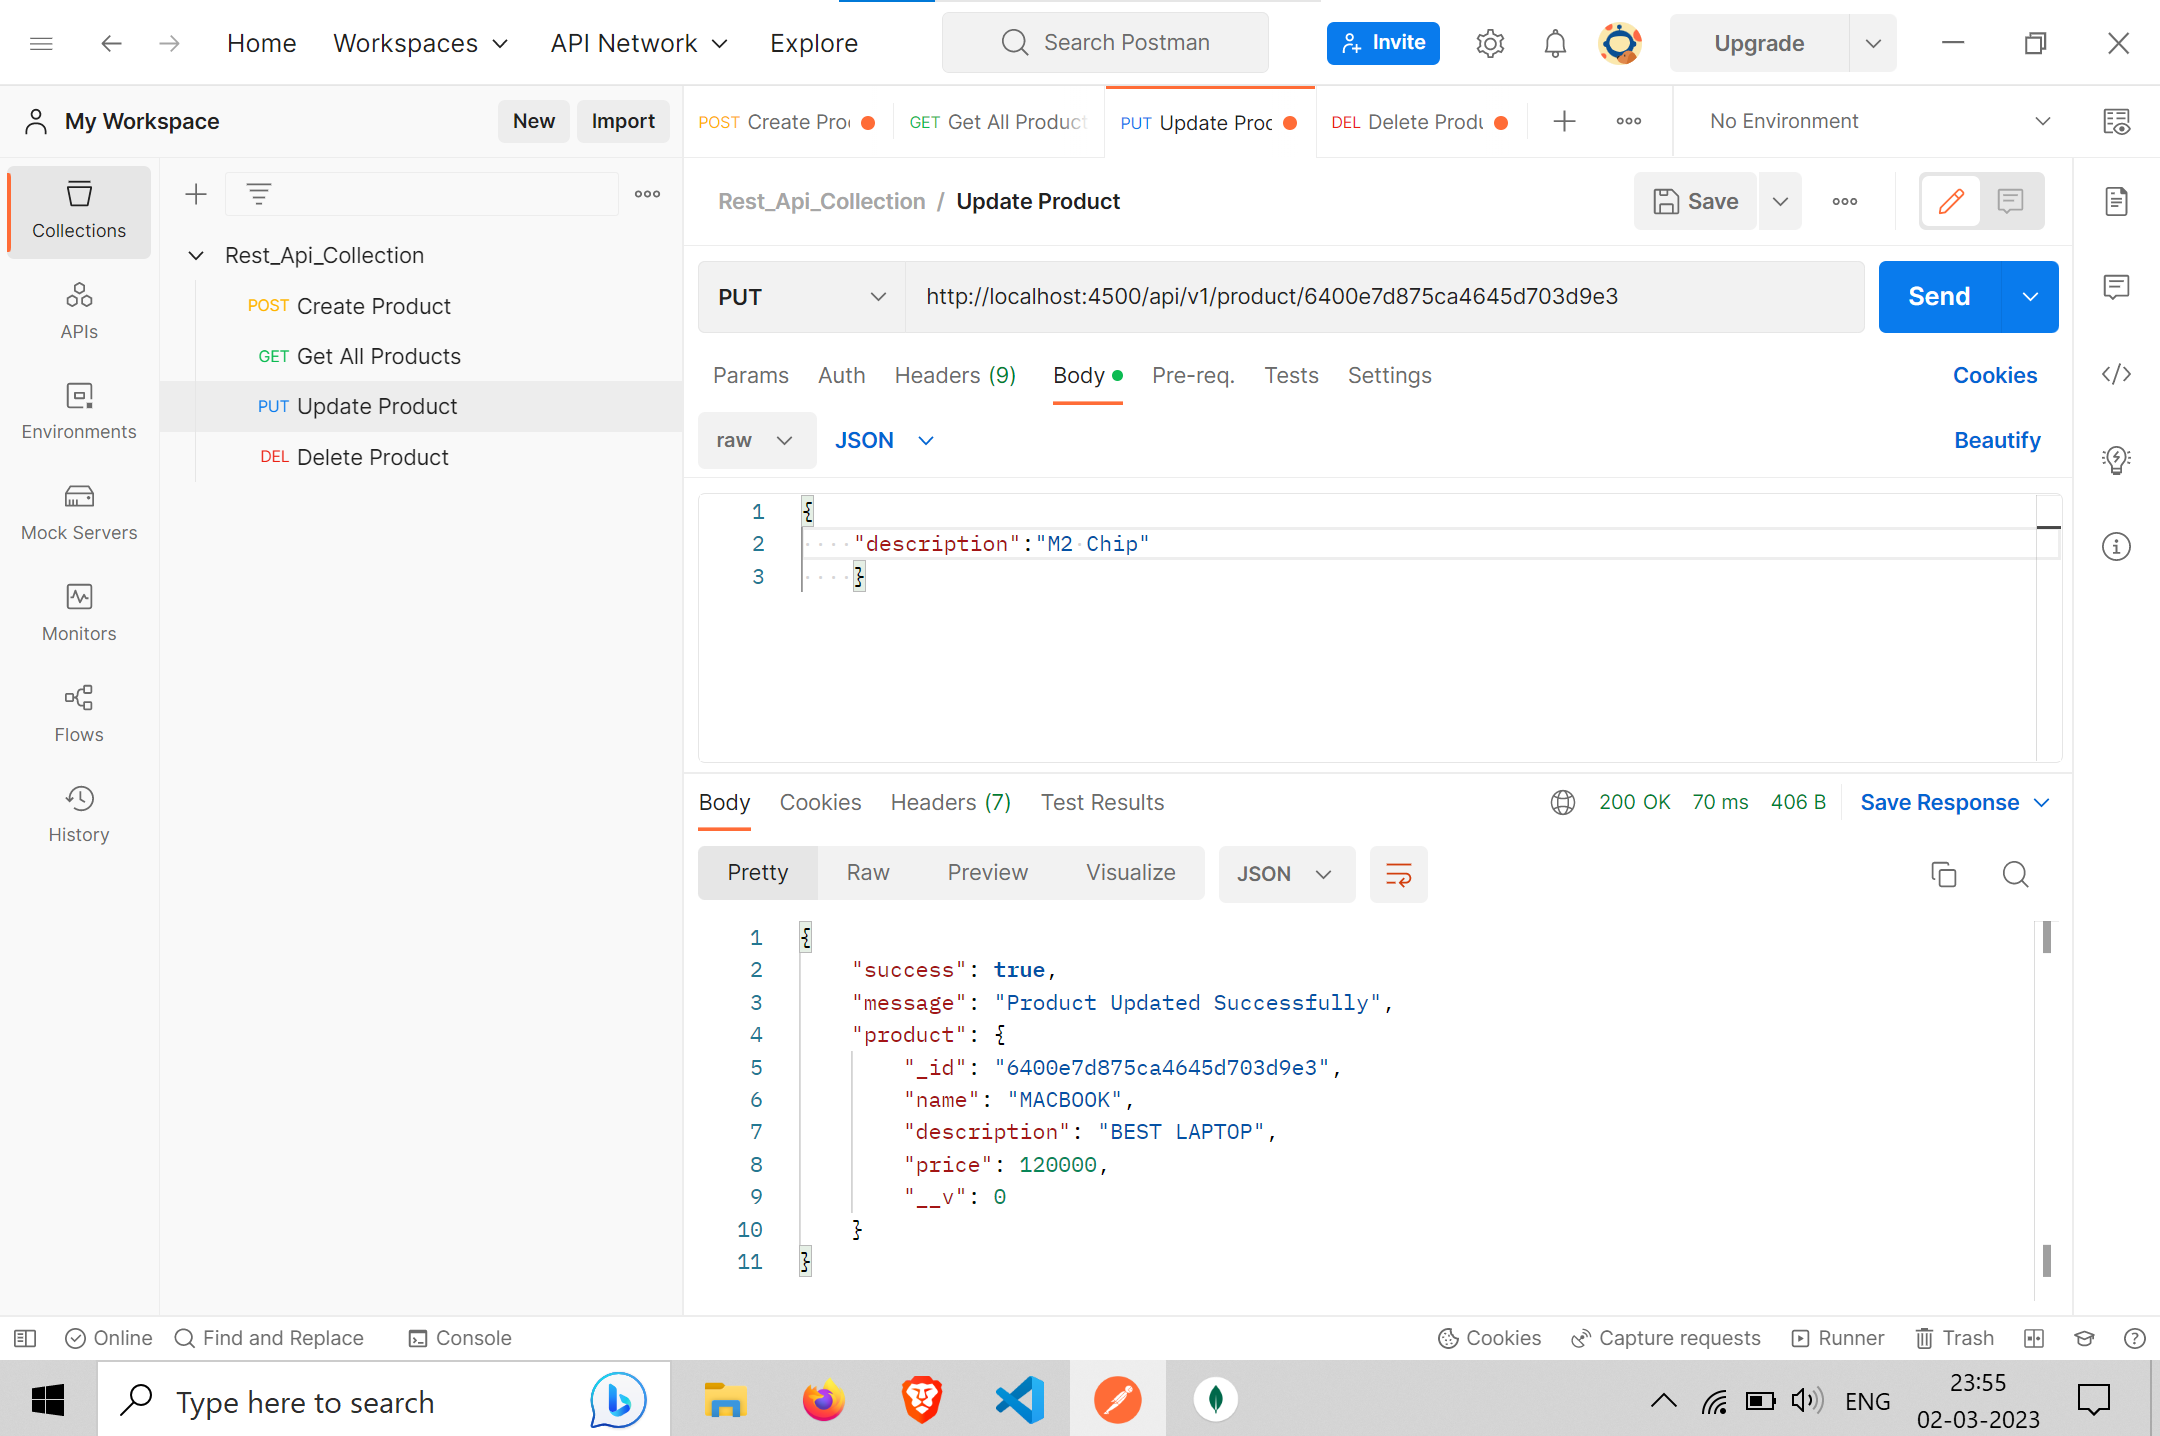Click the Send button
Image resolution: width=2160 pixels, height=1436 pixels.
[x=1938, y=296]
